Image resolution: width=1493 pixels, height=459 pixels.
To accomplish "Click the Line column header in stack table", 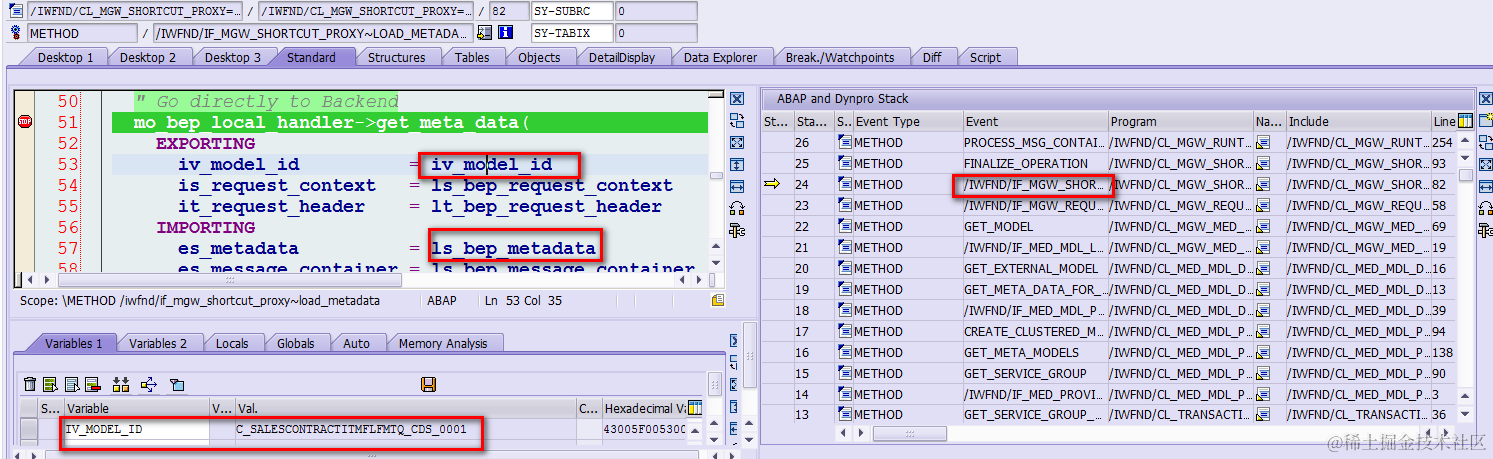I will pos(1442,121).
